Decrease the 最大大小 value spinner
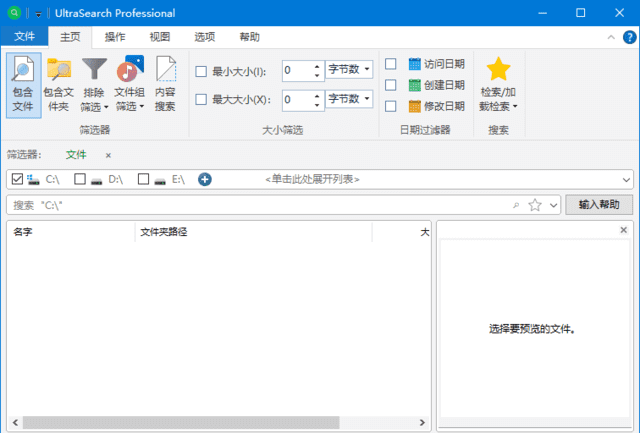The image size is (640, 433). [x=317, y=104]
